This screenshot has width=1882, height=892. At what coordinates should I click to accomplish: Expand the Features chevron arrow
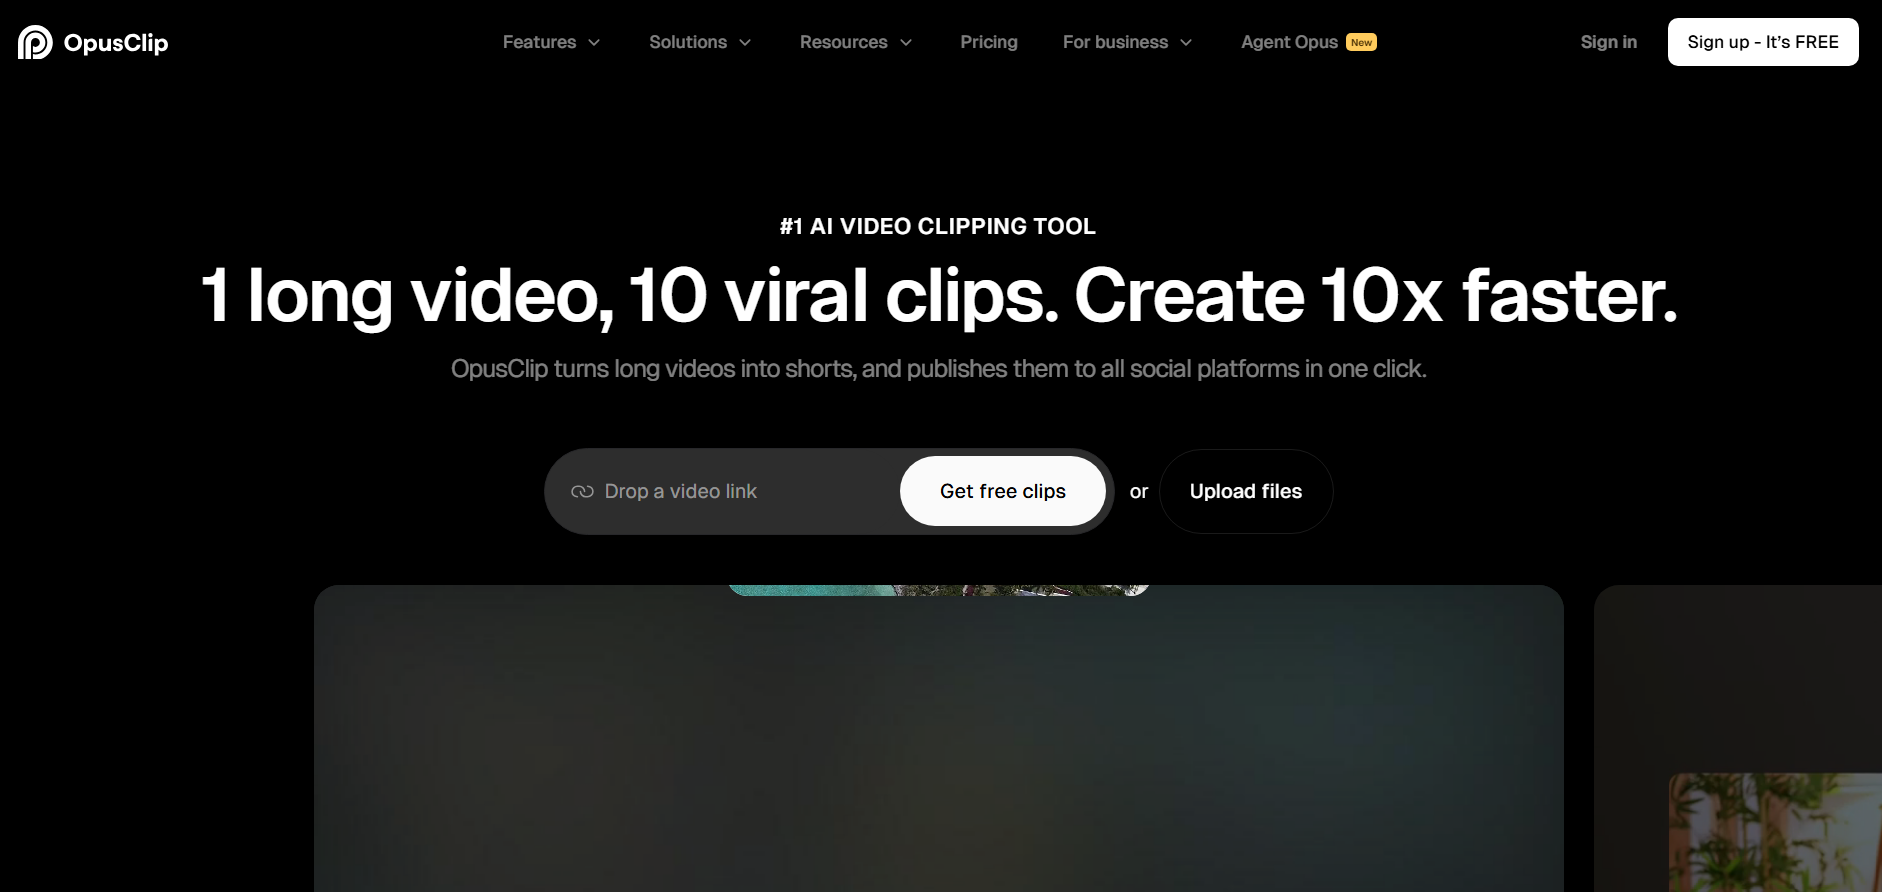click(x=594, y=42)
